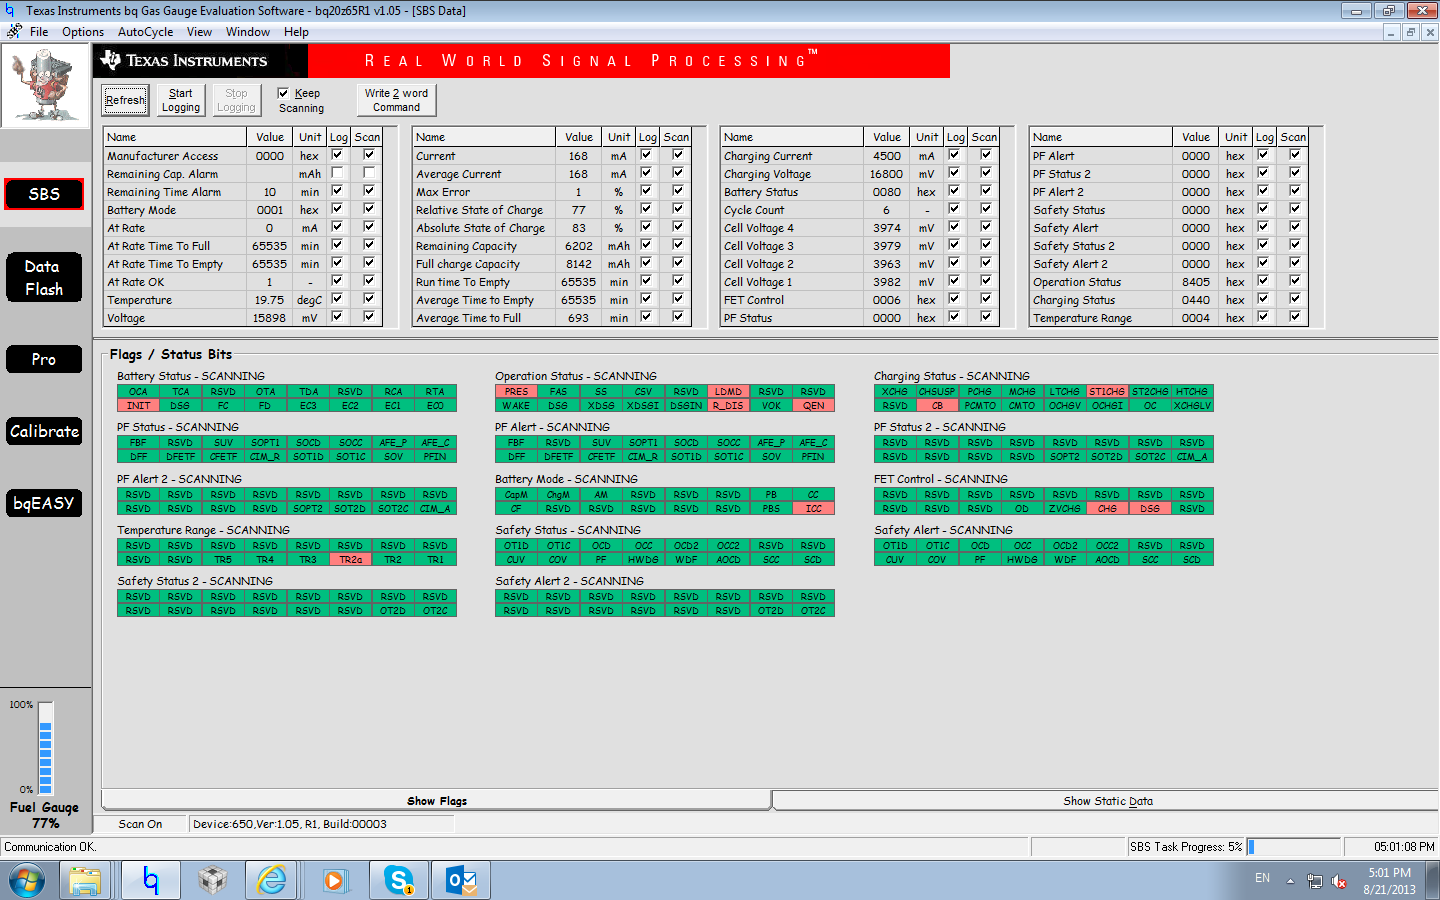The width and height of the screenshot is (1440, 900).
Task: Click the R_DIS flag in Operation Status
Action: pyautogui.click(x=729, y=406)
